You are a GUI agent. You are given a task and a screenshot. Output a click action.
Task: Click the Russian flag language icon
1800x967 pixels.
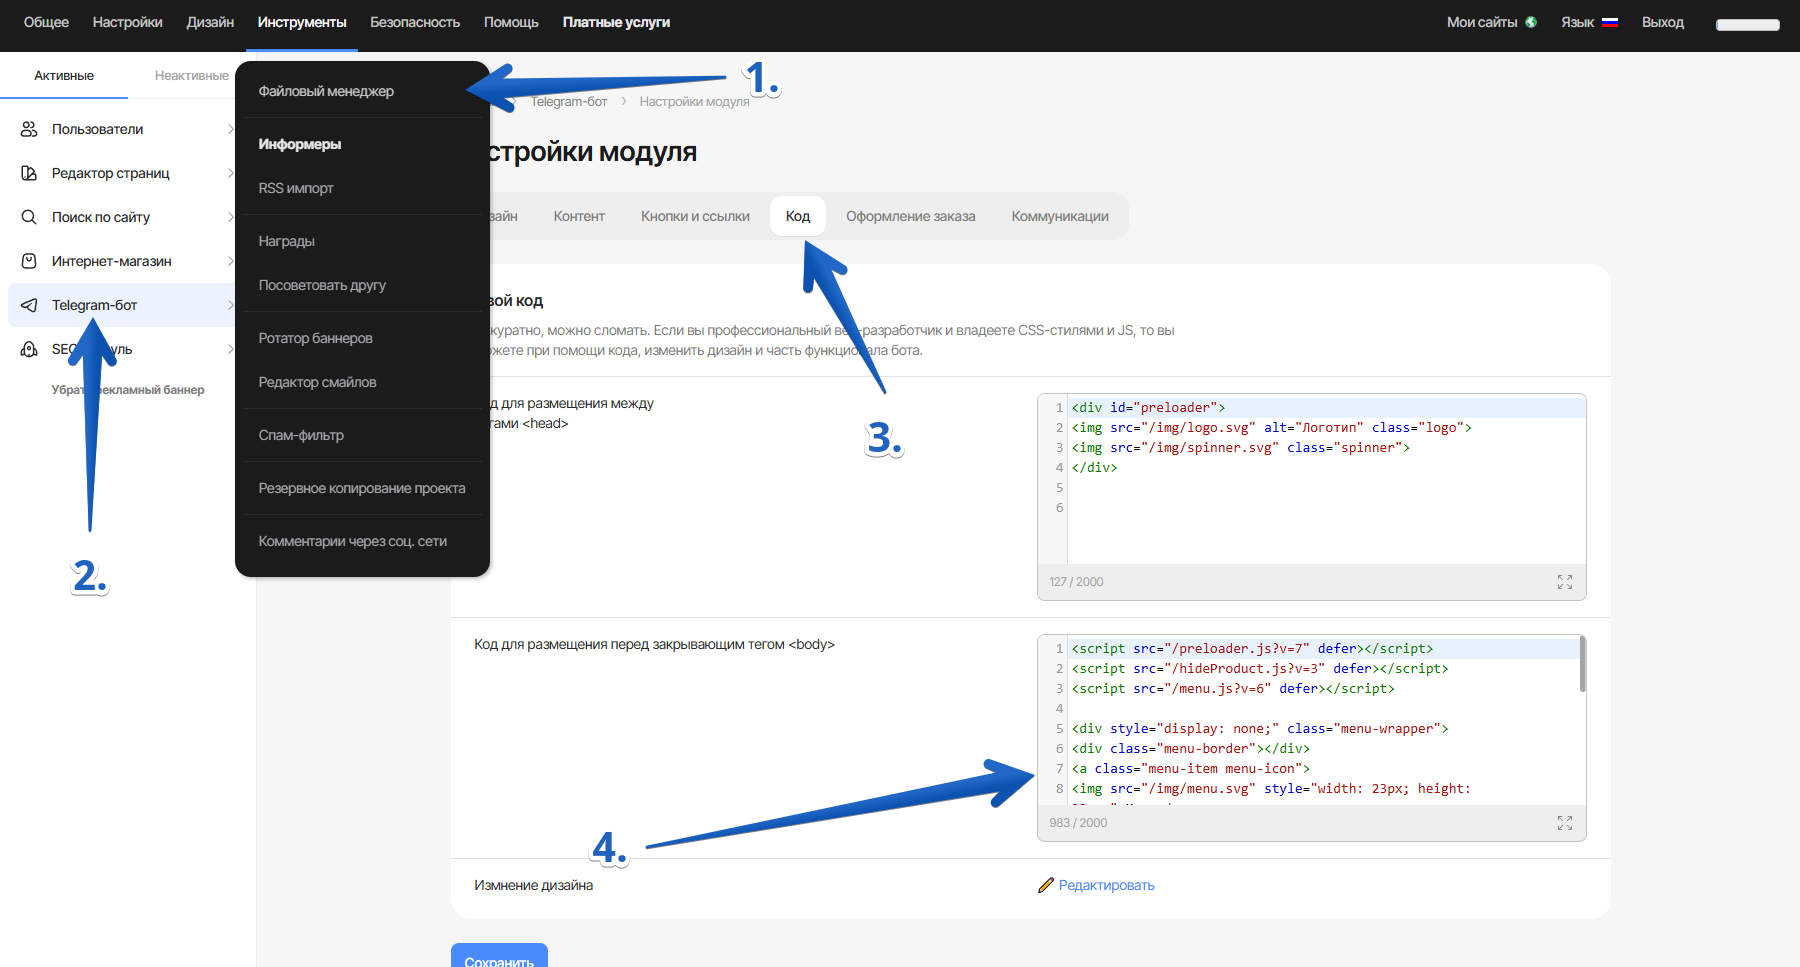[x=1610, y=22]
